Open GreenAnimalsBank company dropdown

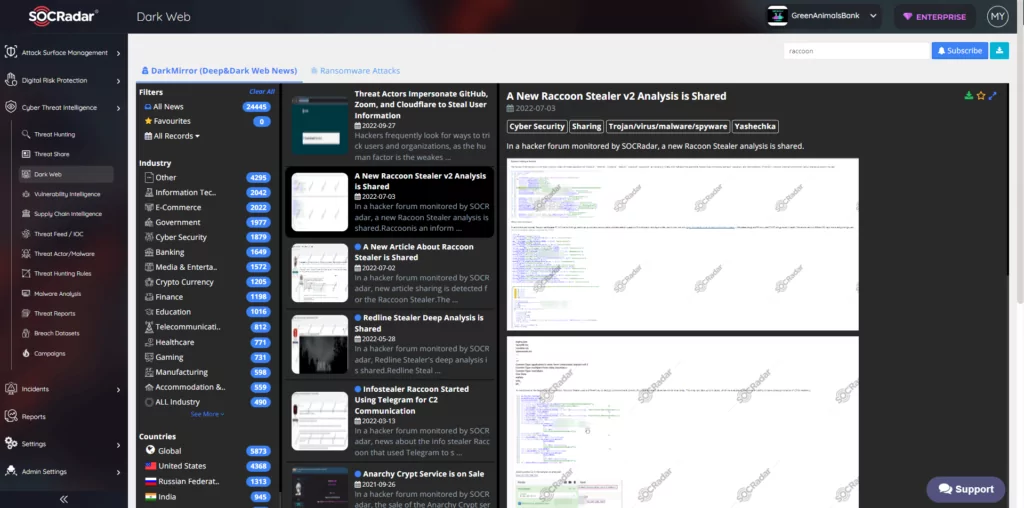(x=824, y=16)
